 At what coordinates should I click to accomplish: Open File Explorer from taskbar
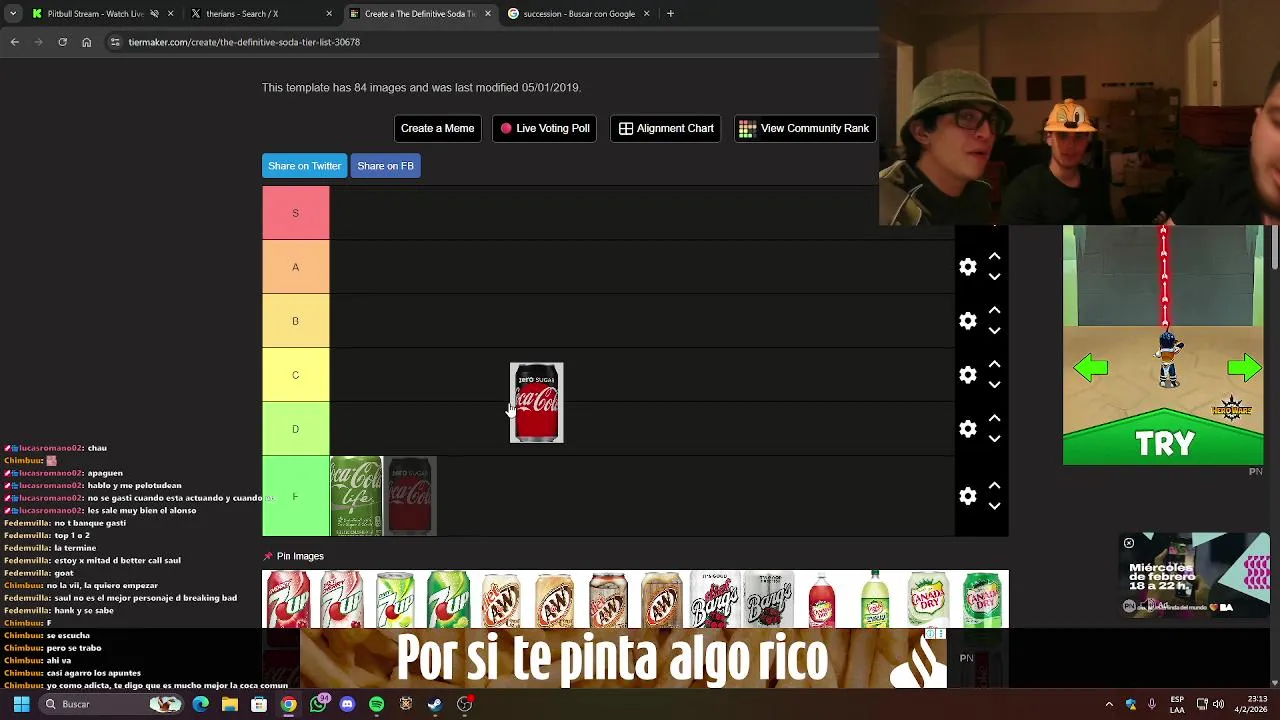230,704
